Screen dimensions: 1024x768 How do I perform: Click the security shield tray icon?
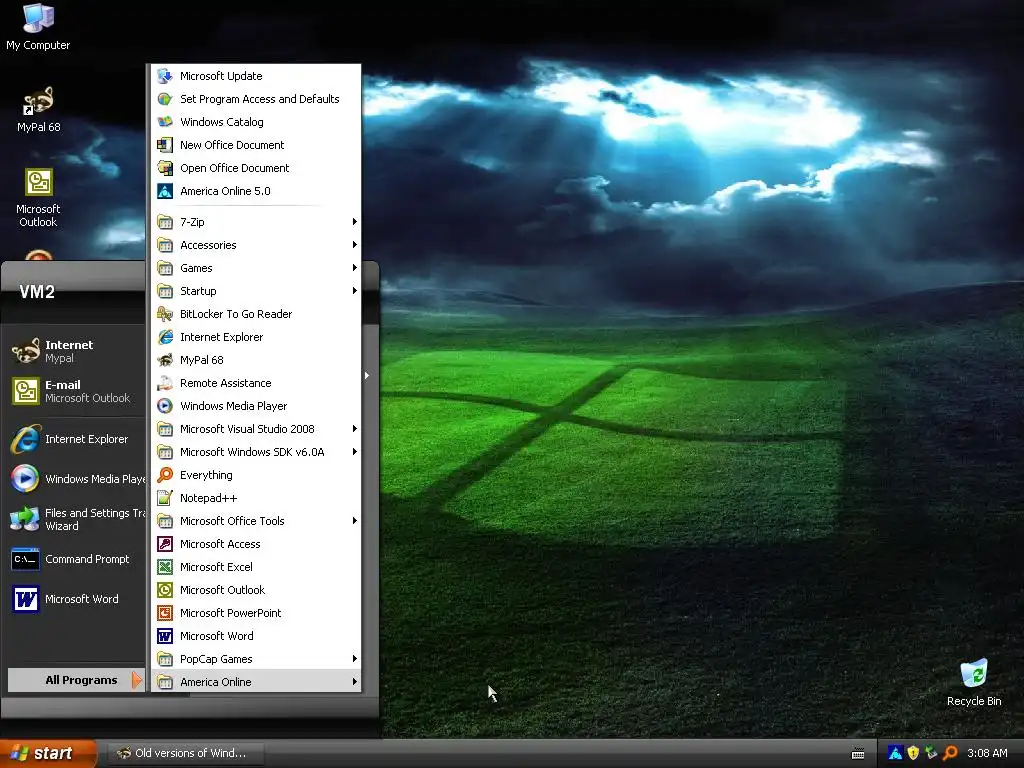(x=913, y=753)
